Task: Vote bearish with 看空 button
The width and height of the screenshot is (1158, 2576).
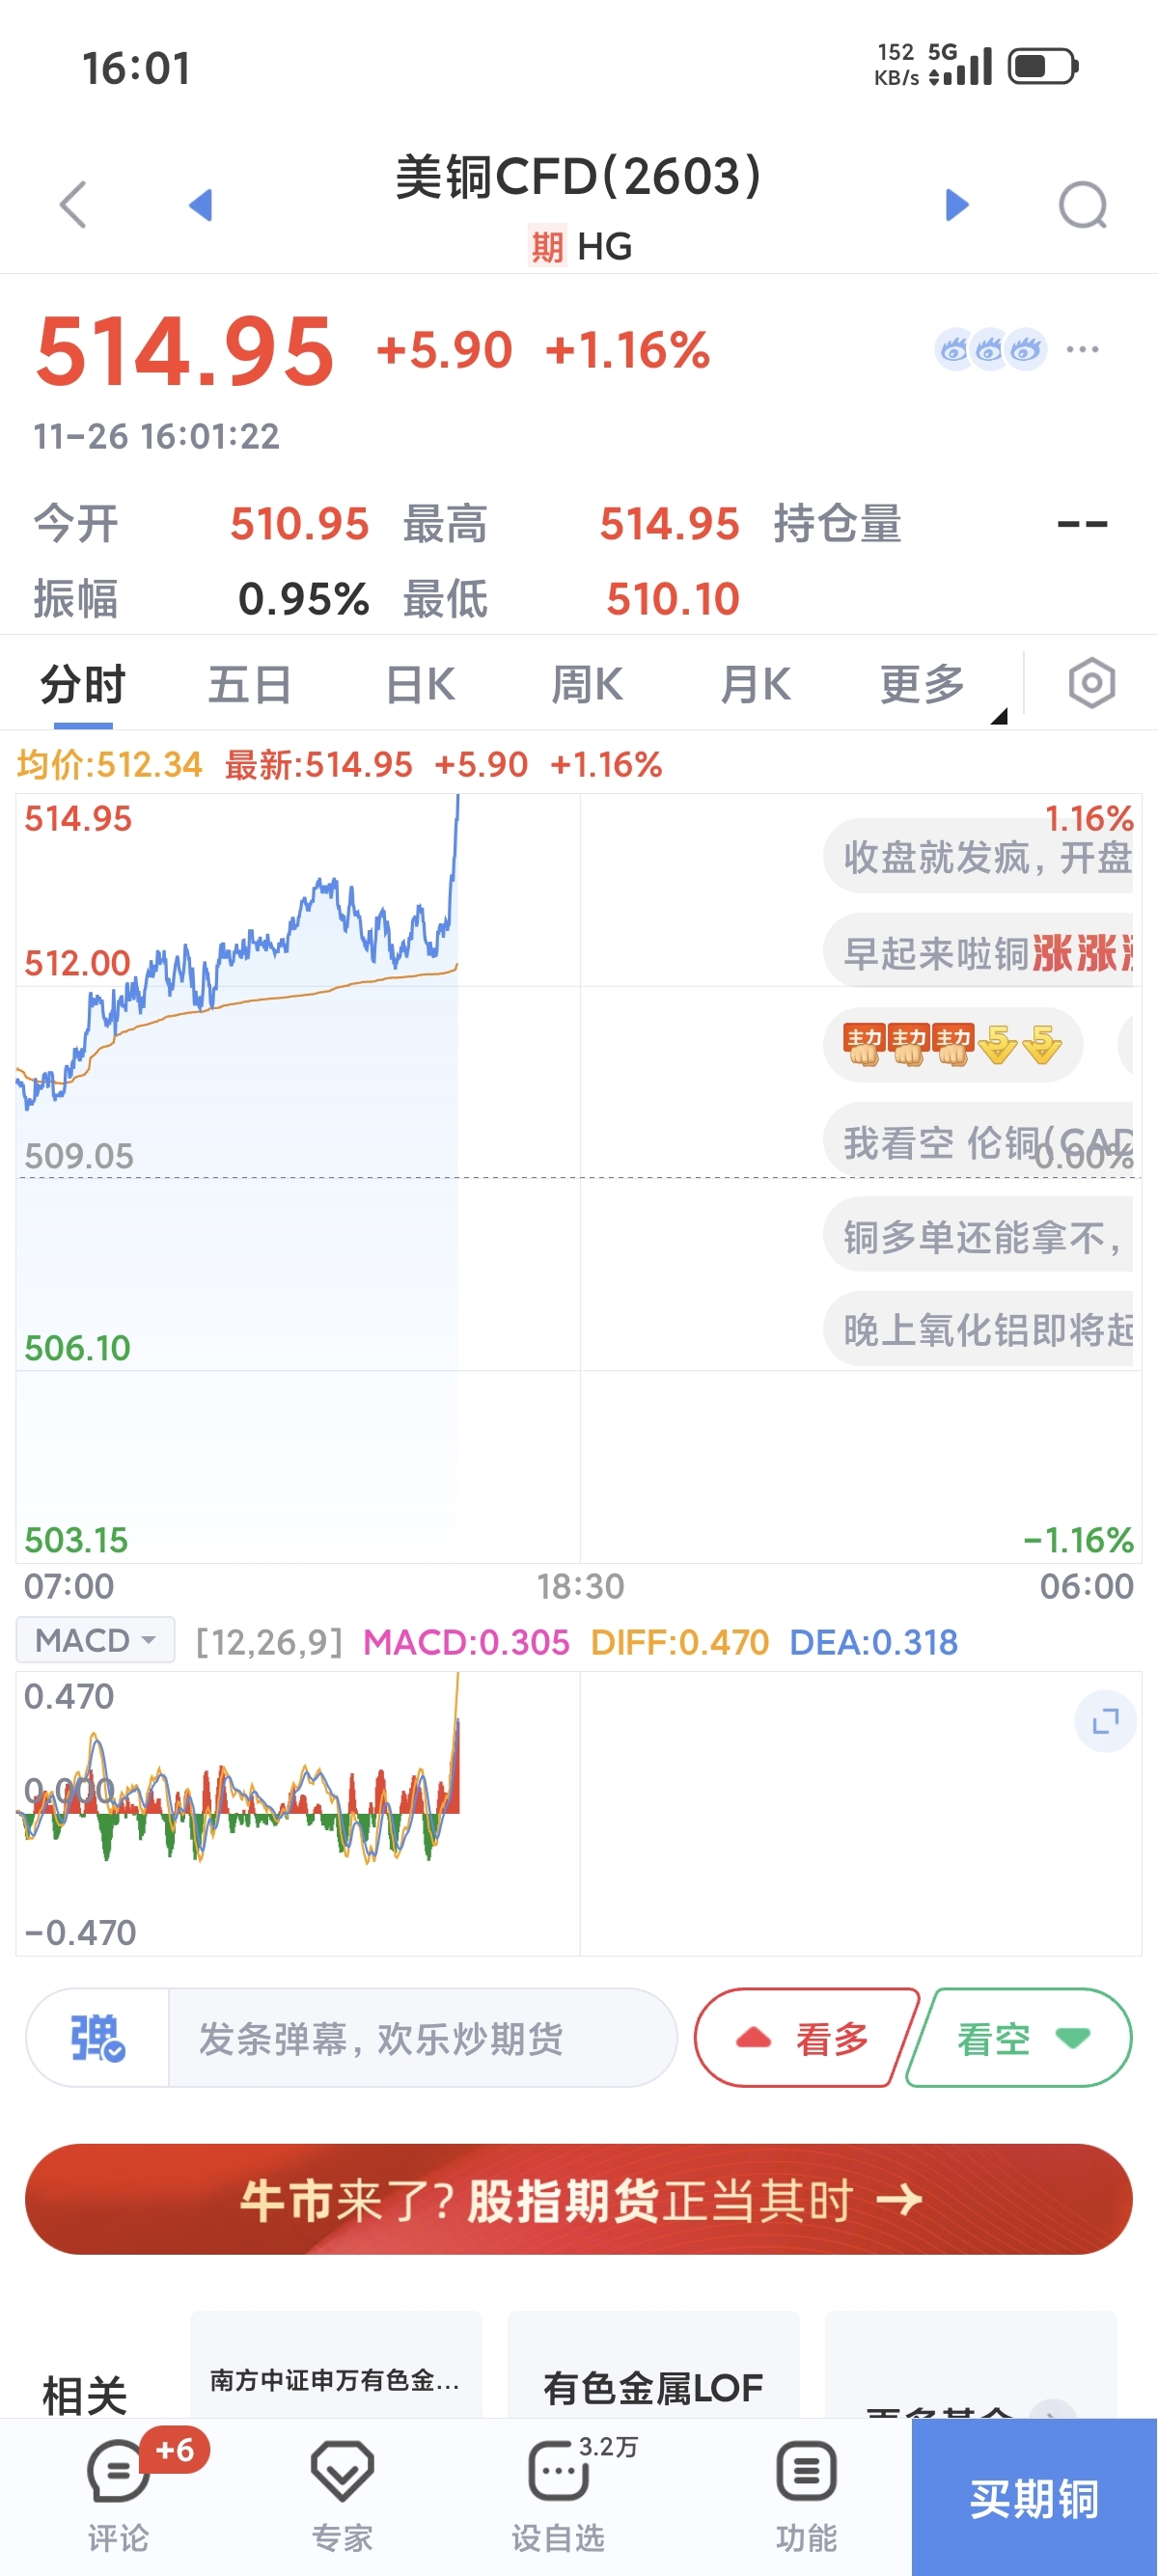Action: click(1020, 2037)
